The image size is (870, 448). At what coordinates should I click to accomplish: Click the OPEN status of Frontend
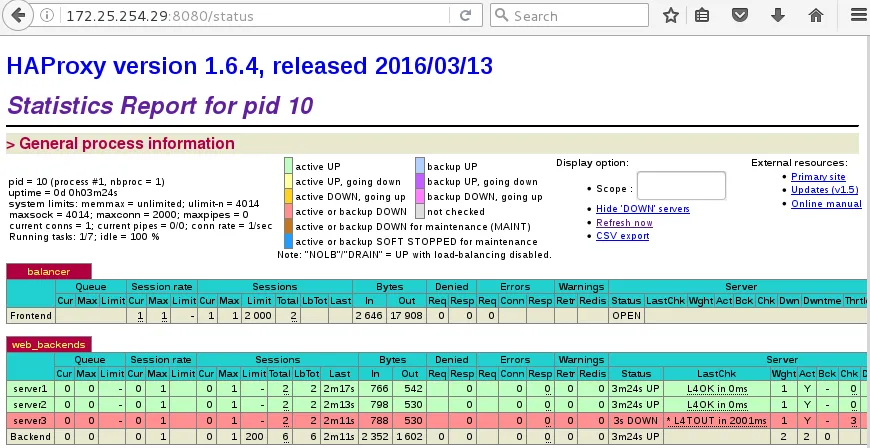click(626, 315)
